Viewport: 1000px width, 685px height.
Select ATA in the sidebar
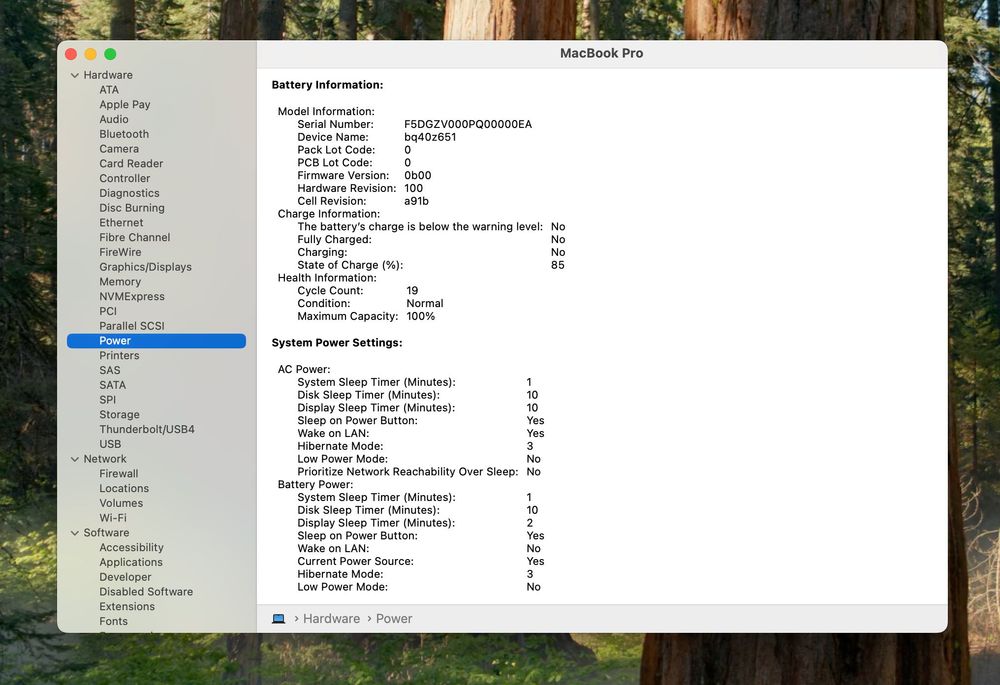click(109, 90)
